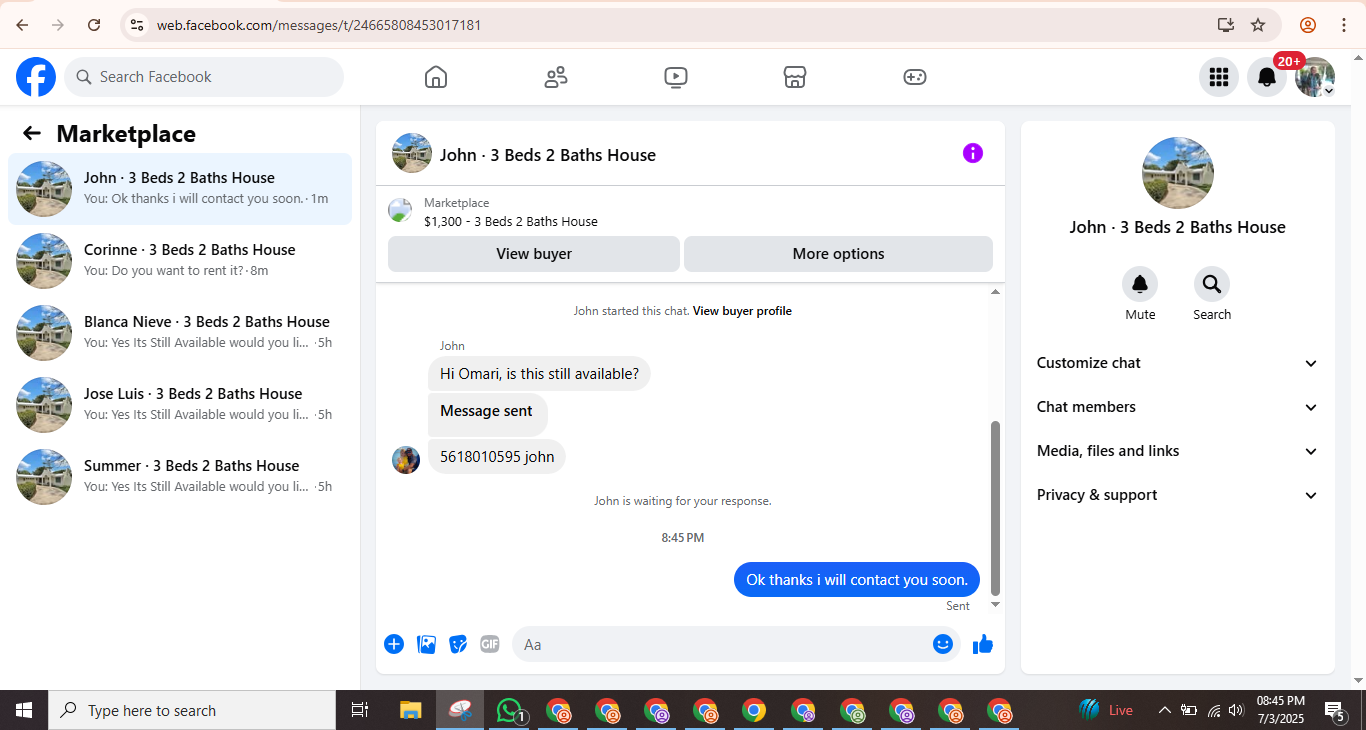The image size is (1366, 730).
Task: Reload the page with the refresh icon
Action: point(94,25)
